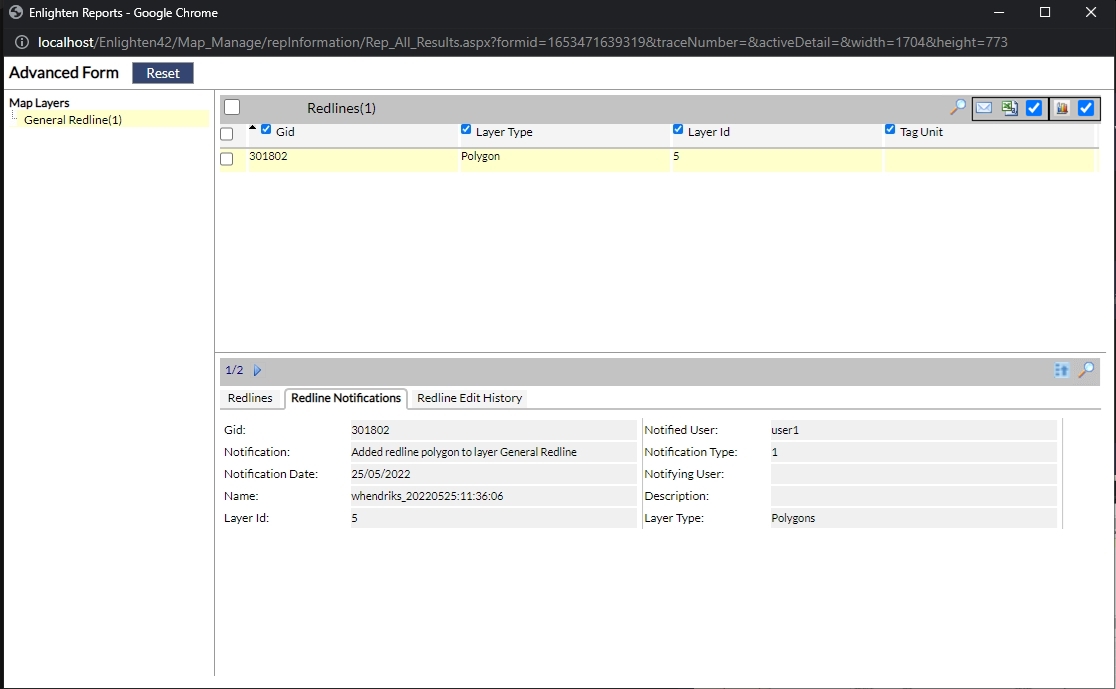Click the Polygon cell in results row
The image size is (1116, 689).
point(481,157)
